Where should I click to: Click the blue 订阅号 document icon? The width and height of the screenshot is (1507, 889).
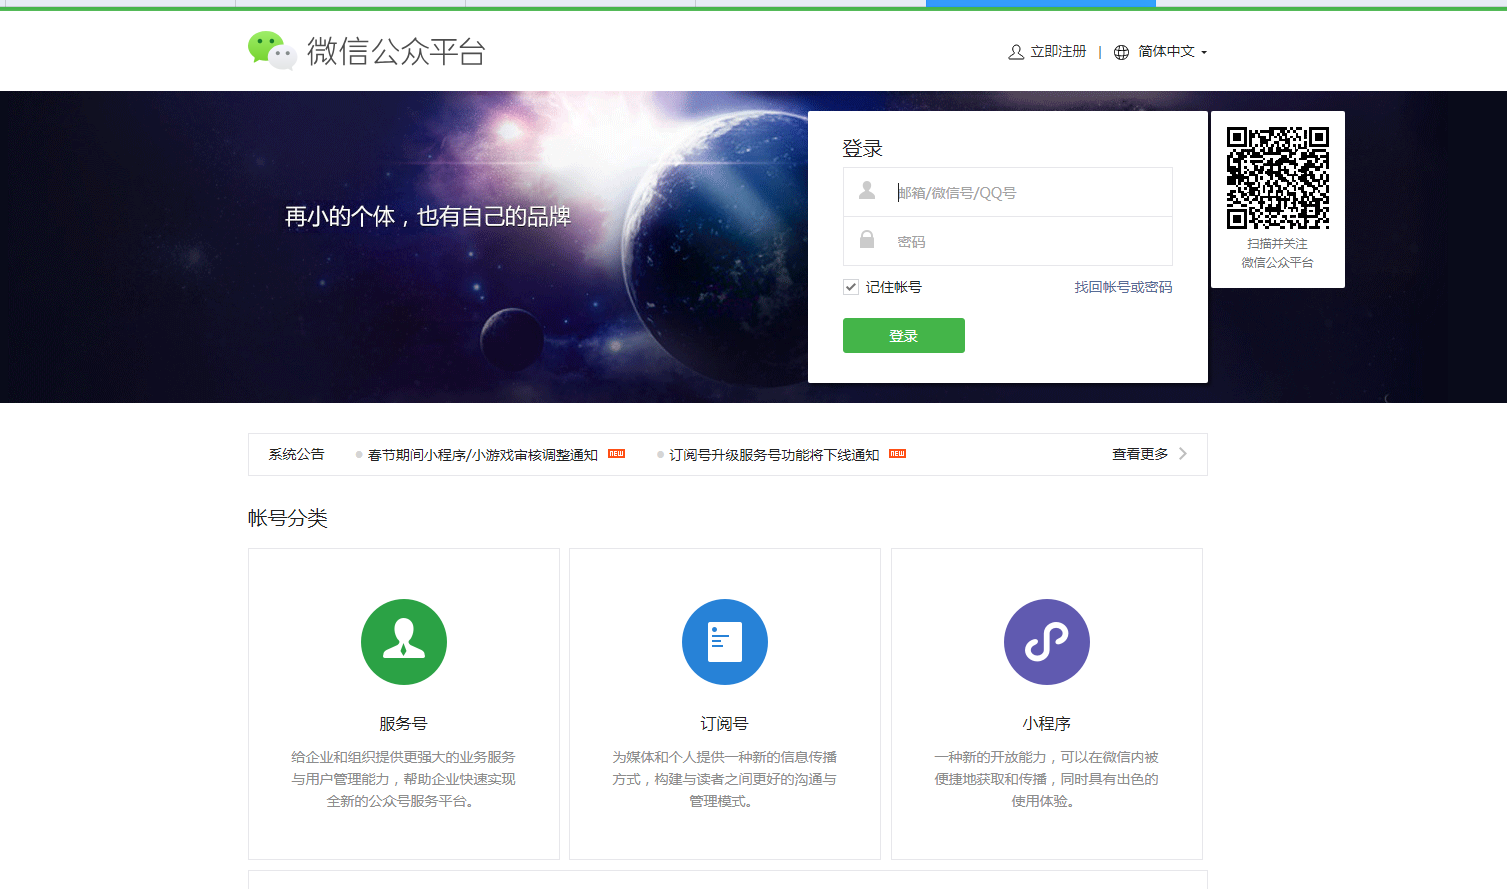[x=725, y=642]
